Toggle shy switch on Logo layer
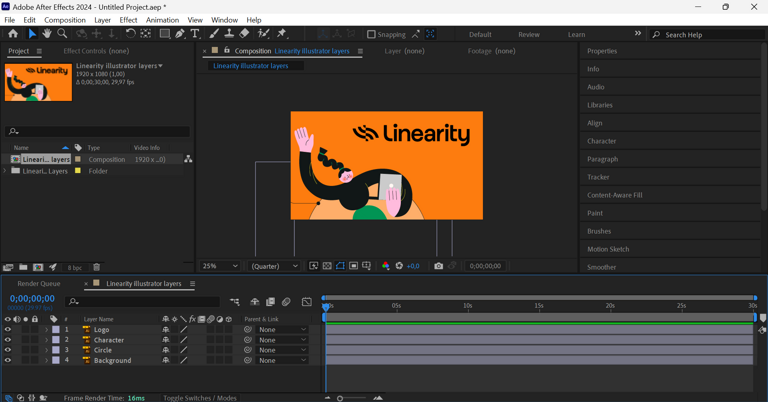The height and width of the screenshot is (402, 768). click(x=166, y=330)
